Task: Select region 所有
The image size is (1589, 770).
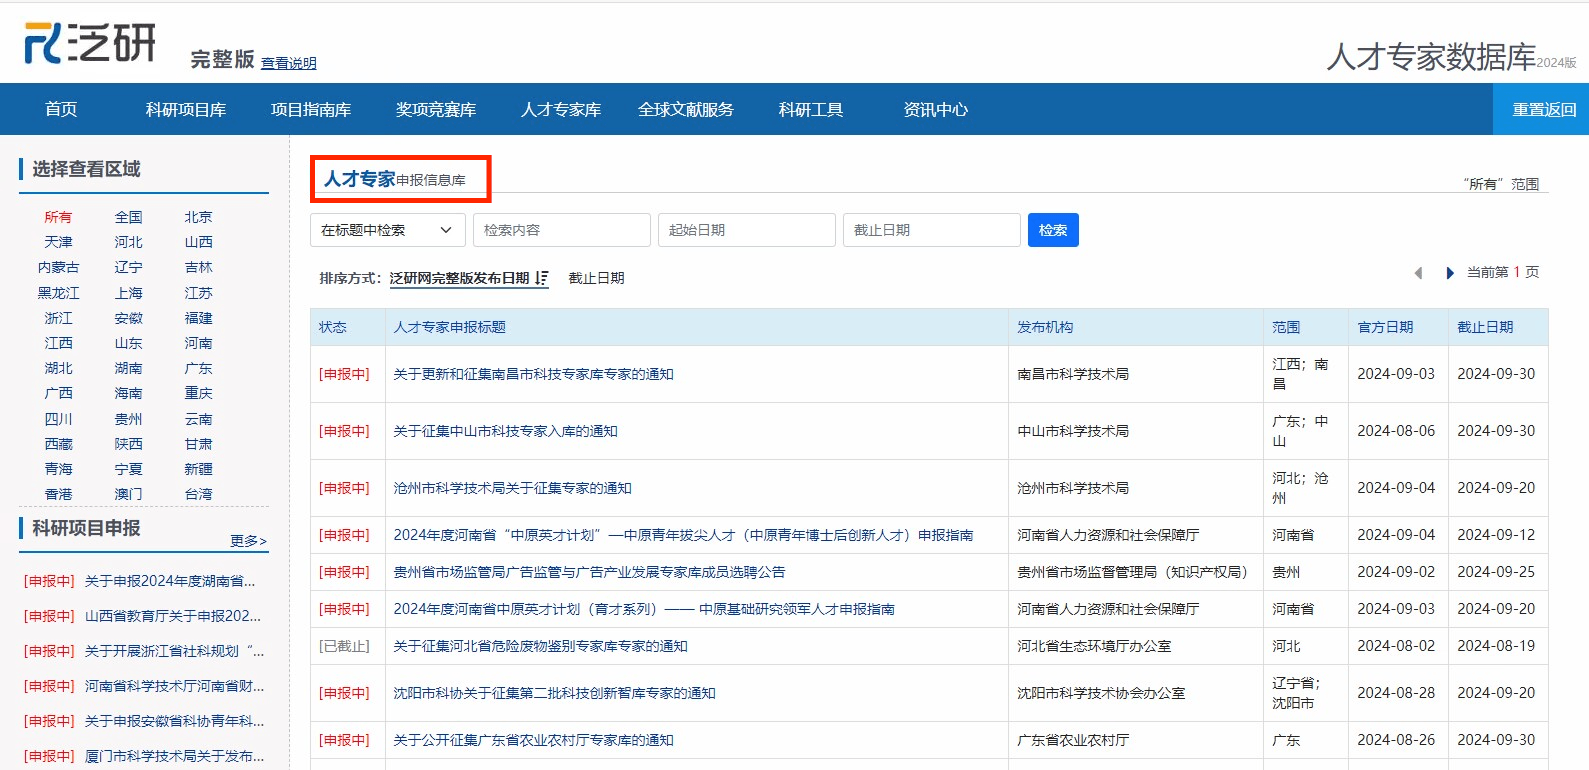Action: pyautogui.click(x=58, y=217)
